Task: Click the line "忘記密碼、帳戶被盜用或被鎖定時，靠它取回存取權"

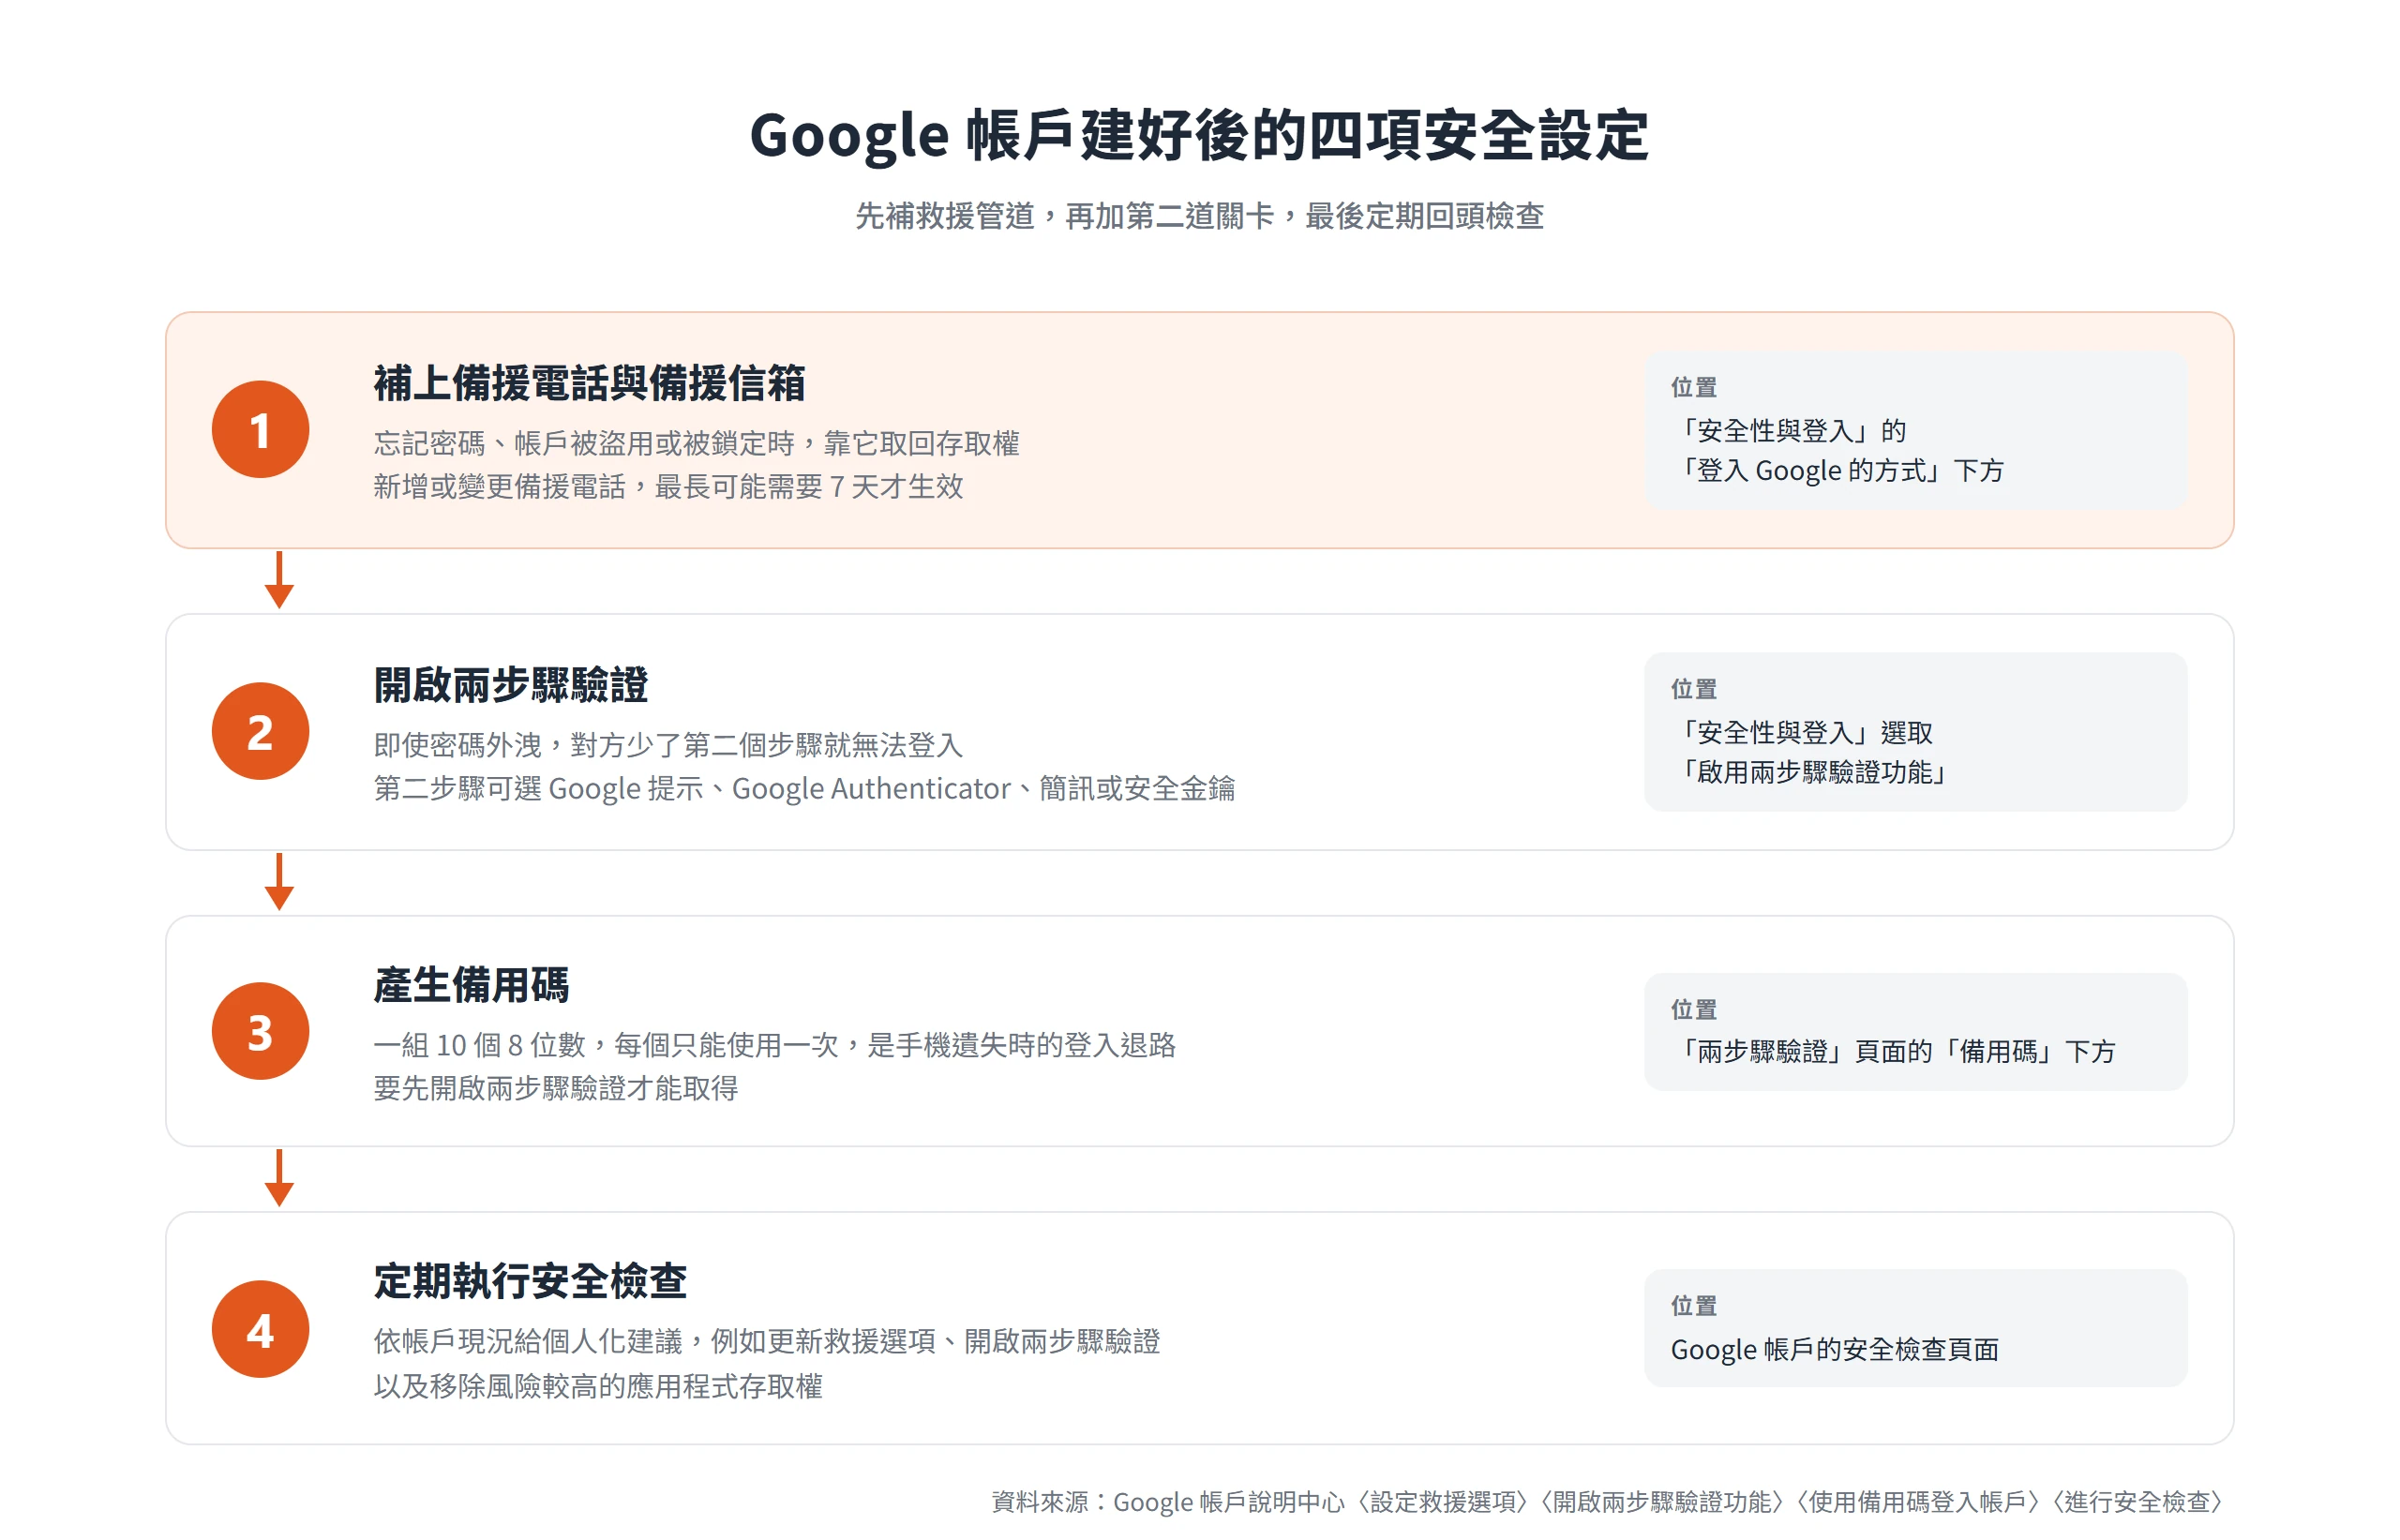Action: [x=696, y=443]
